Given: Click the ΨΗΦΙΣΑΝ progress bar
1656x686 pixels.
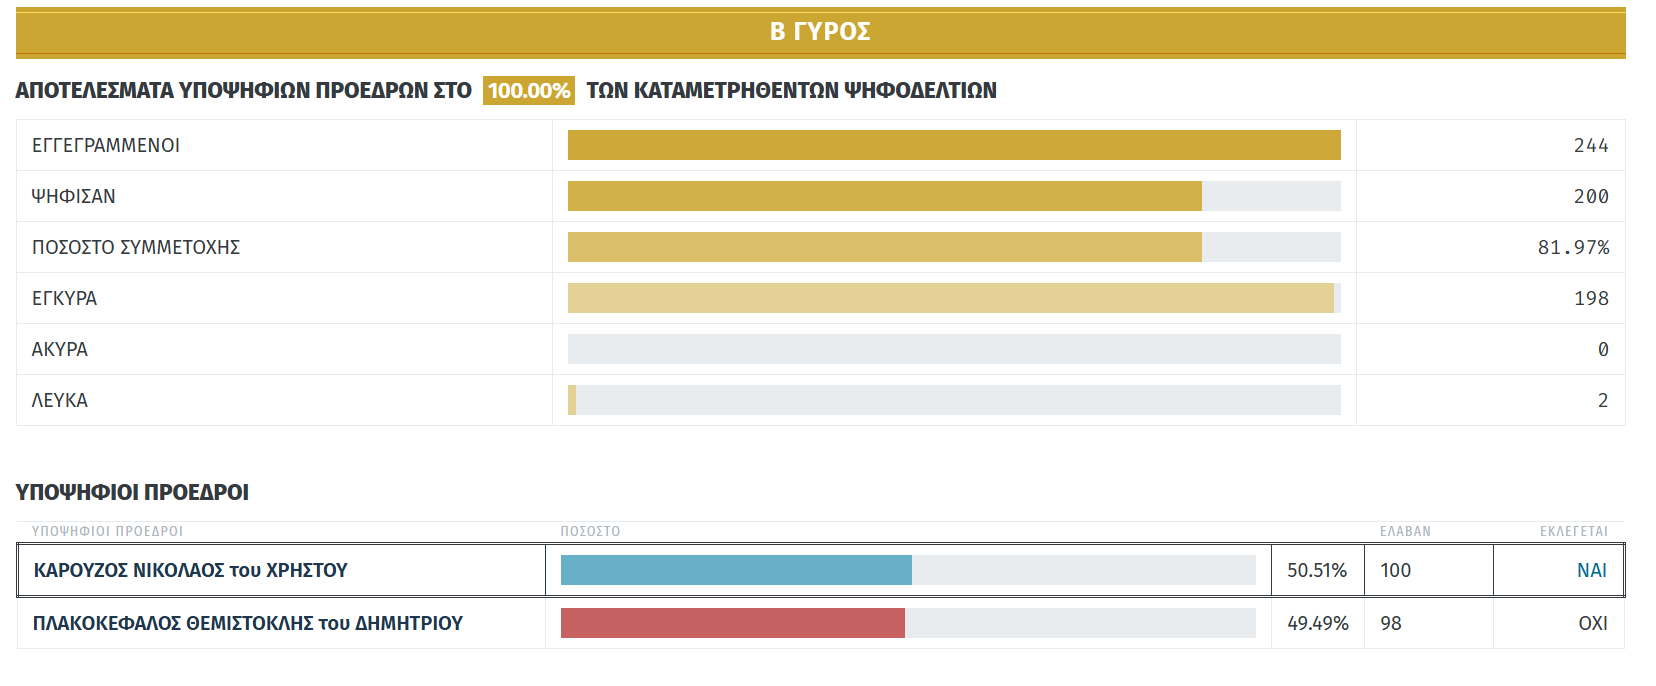Looking at the screenshot, I should 884,196.
